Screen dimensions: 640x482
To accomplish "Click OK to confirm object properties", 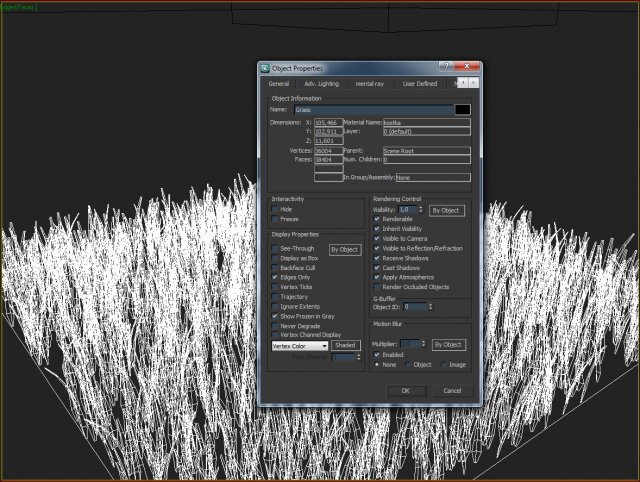I will (406, 390).
